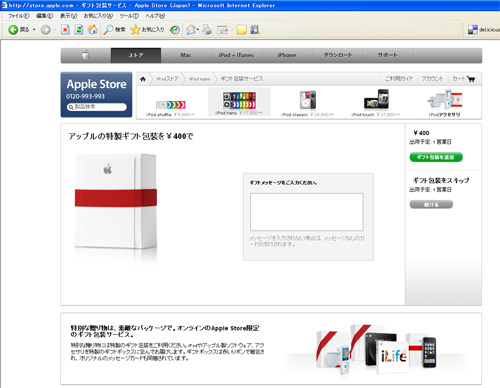This screenshot has height=388, width=500.
Task: Open the Tools (ツール) menu
Action: pyautogui.click(x=129, y=16)
